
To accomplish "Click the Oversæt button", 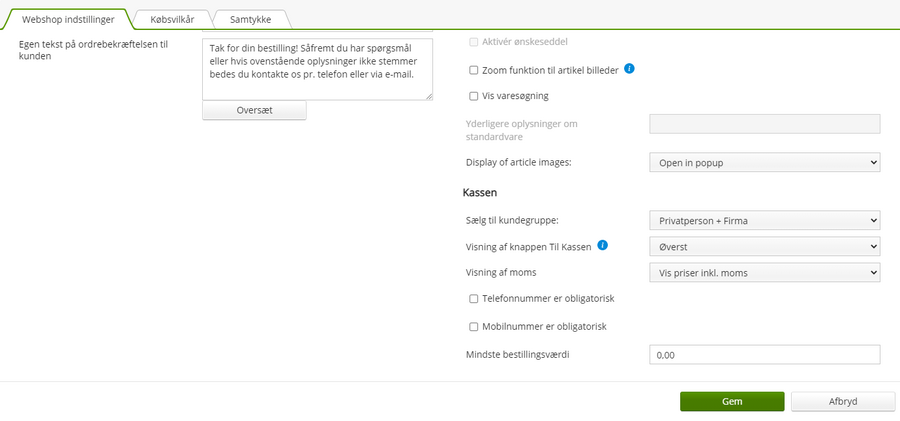I will (254, 110).
